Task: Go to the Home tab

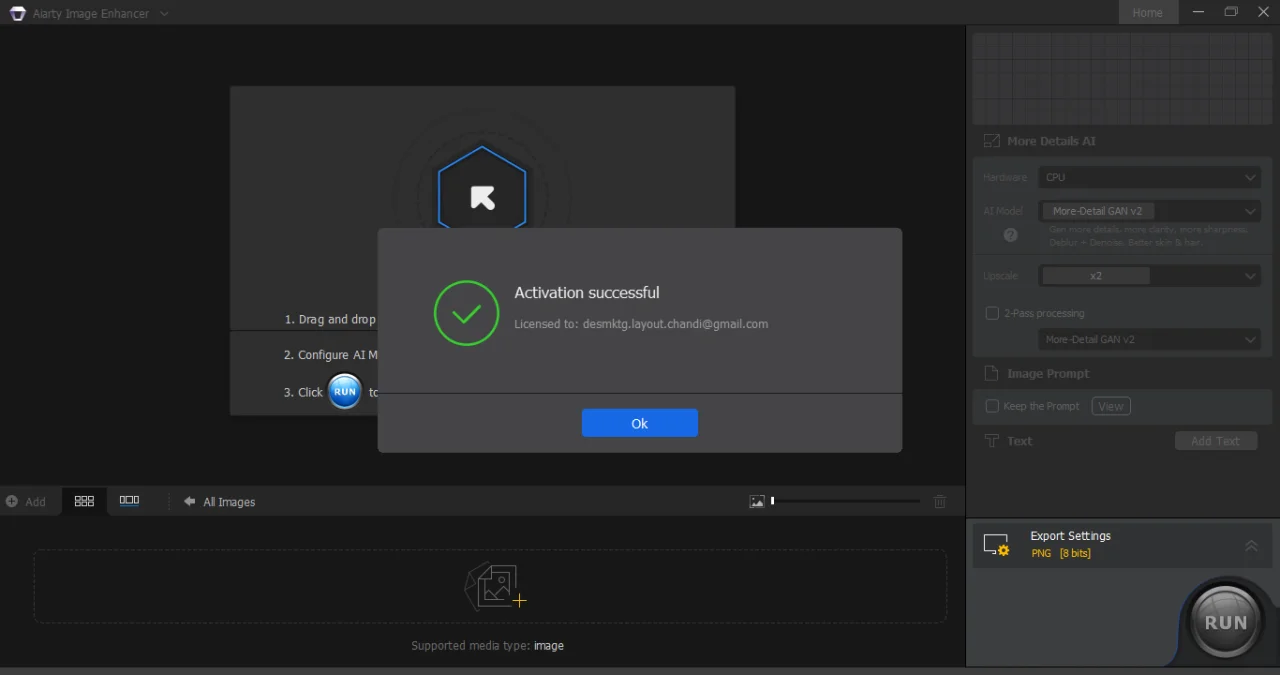Action: 1147,13
